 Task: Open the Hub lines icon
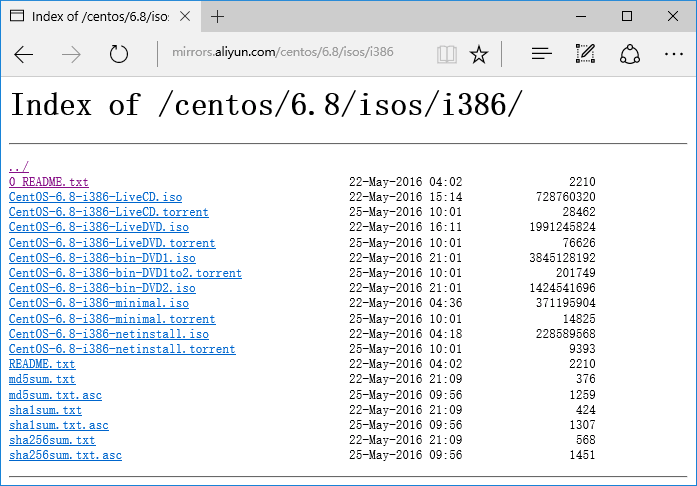[541, 54]
